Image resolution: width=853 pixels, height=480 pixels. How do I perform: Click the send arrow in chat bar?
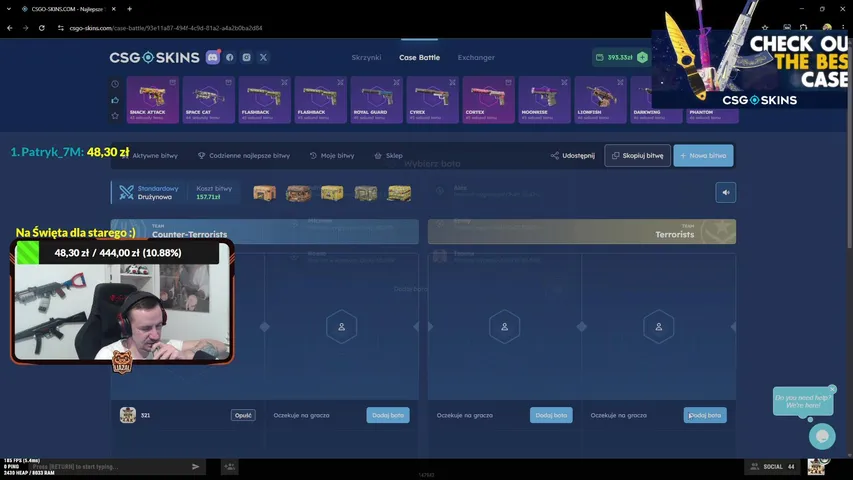196,466
